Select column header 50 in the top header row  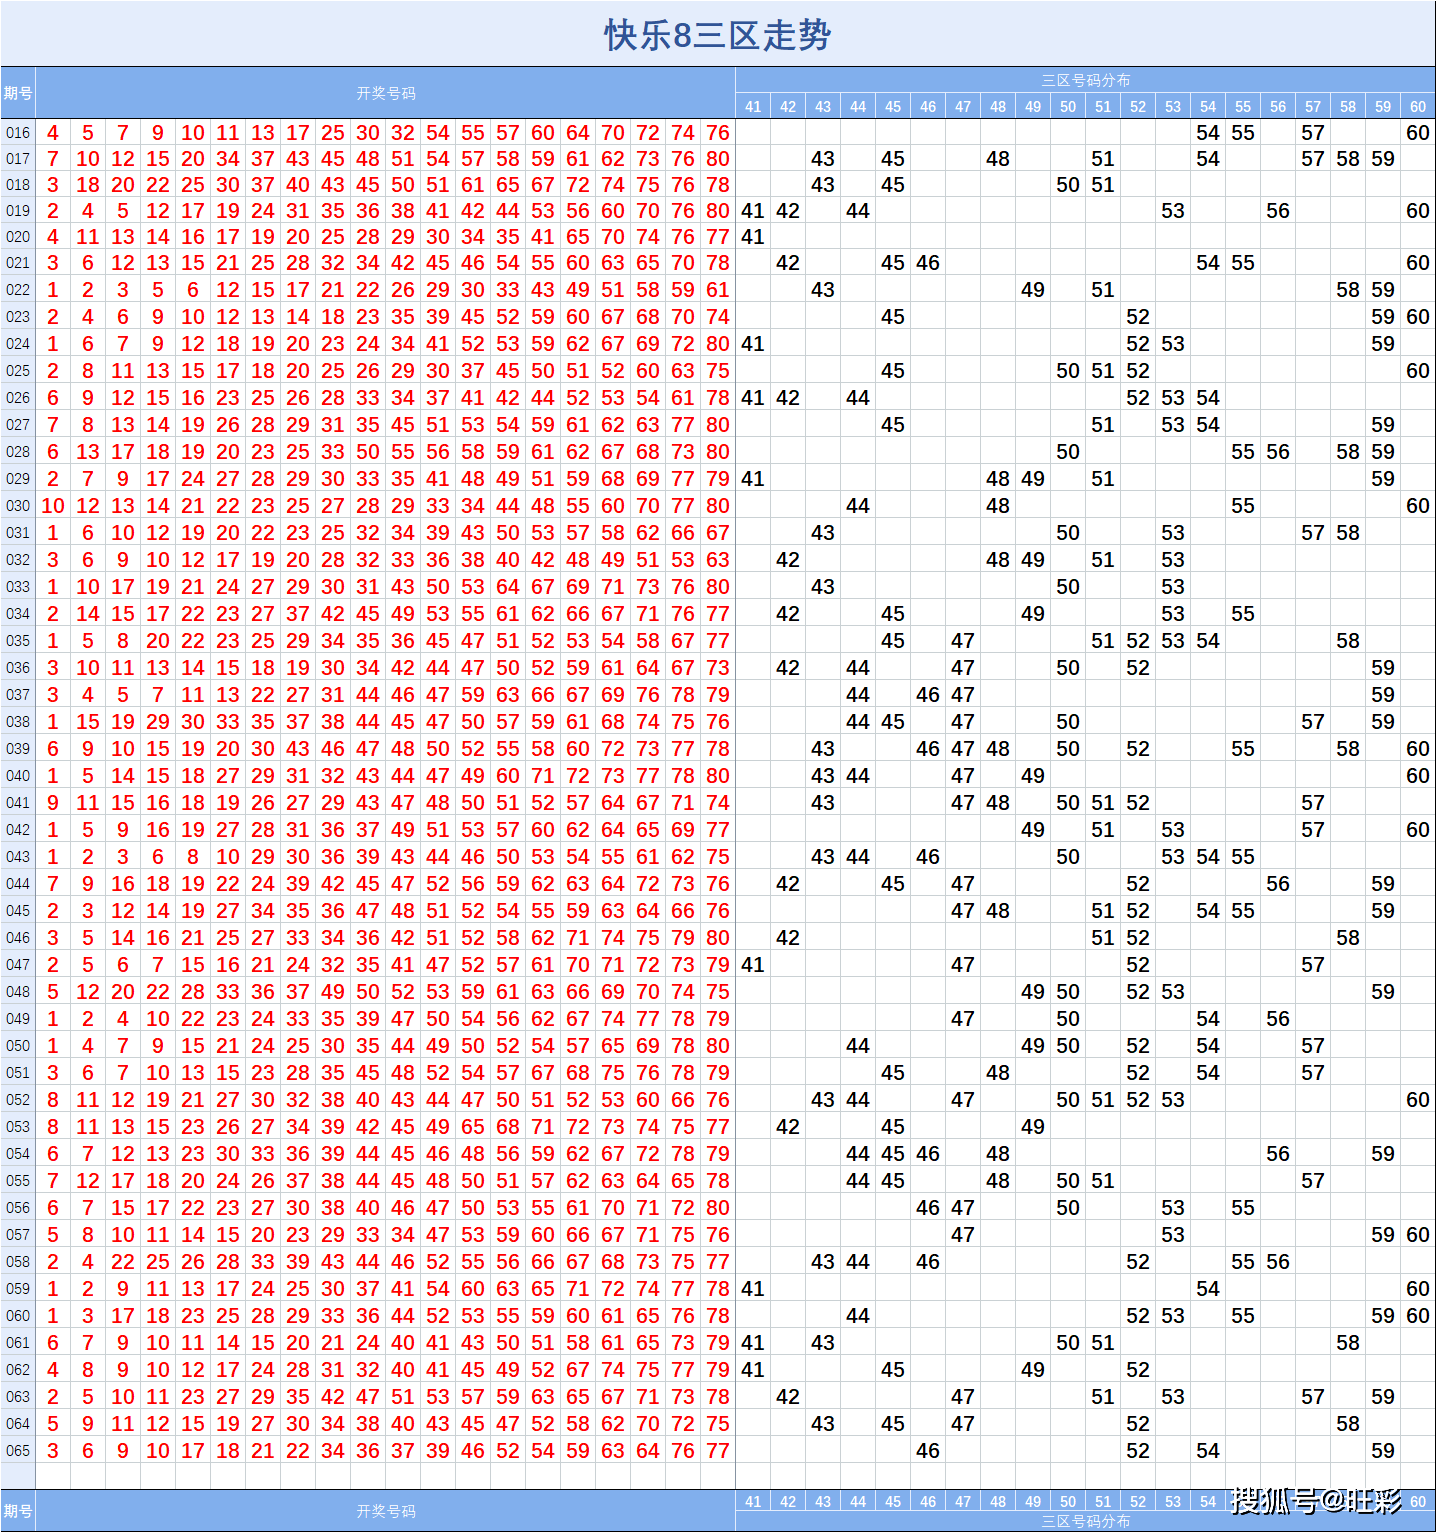pyautogui.click(x=1068, y=106)
